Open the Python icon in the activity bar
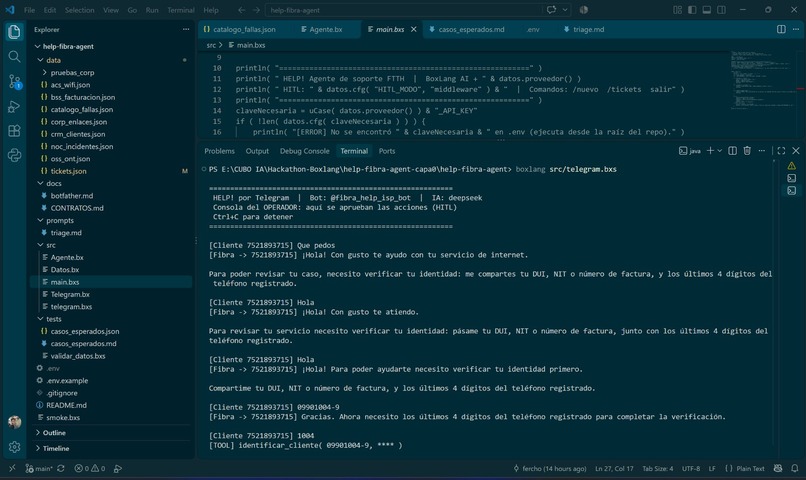This screenshot has height=480, width=806. [14, 155]
